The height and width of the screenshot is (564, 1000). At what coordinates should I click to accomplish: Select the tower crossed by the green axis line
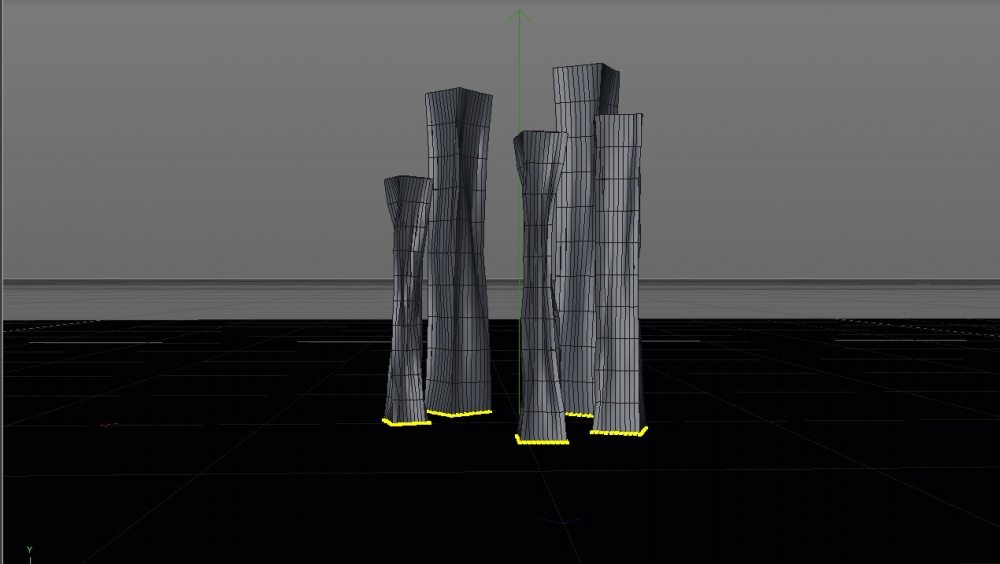tap(541, 287)
